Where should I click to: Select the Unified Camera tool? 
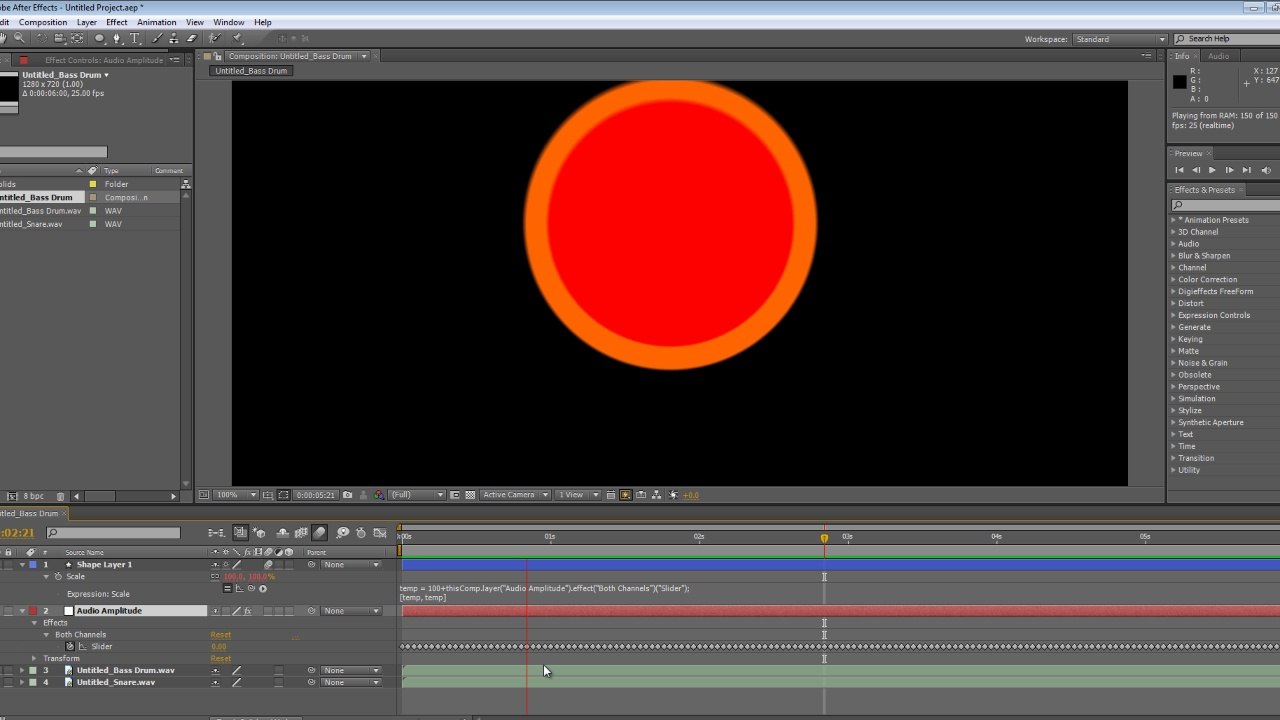[60, 38]
